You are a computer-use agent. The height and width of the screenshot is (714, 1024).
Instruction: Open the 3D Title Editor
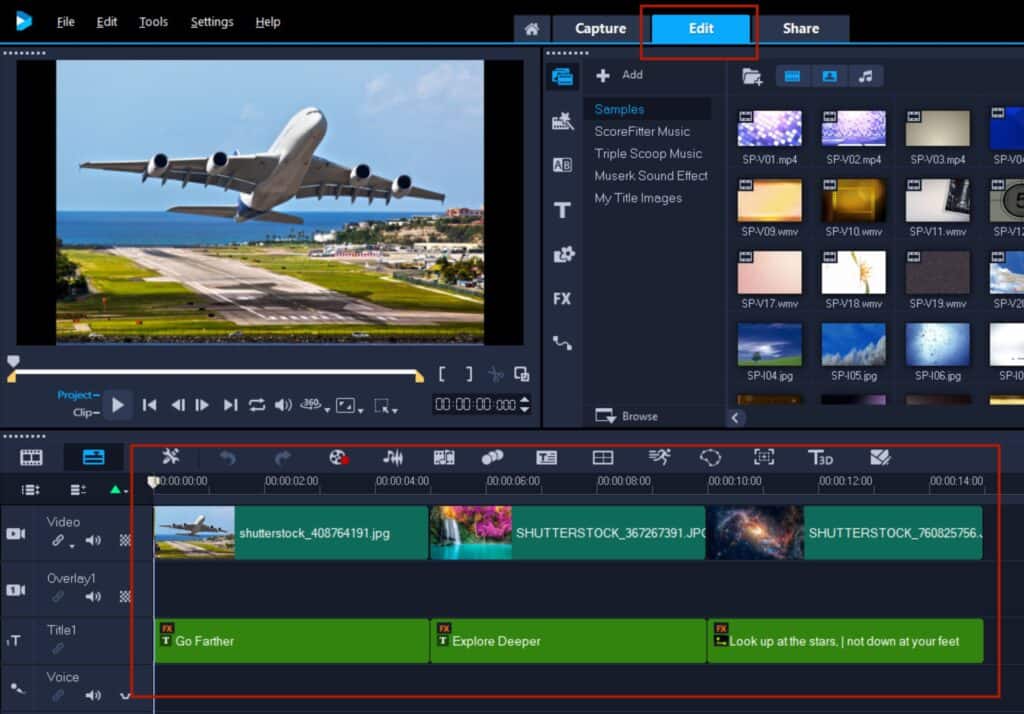point(820,457)
